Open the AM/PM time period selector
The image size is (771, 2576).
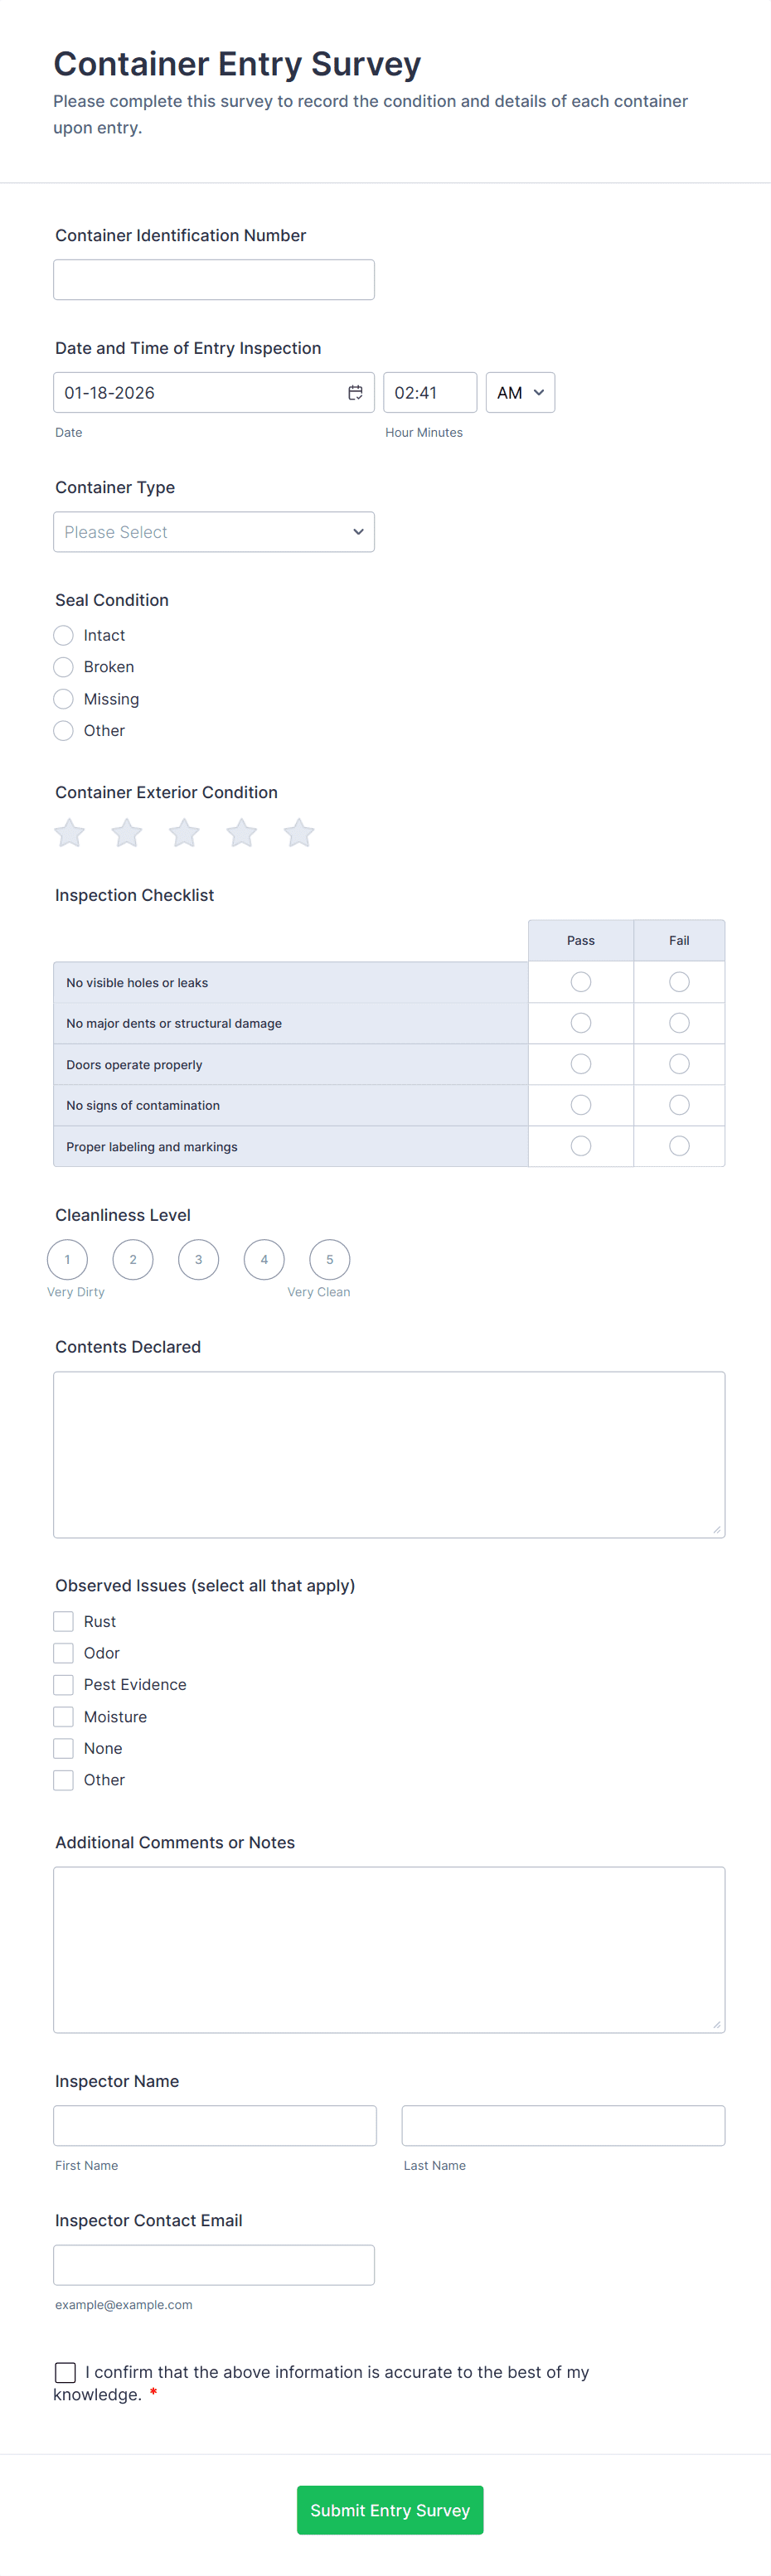tap(519, 392)
